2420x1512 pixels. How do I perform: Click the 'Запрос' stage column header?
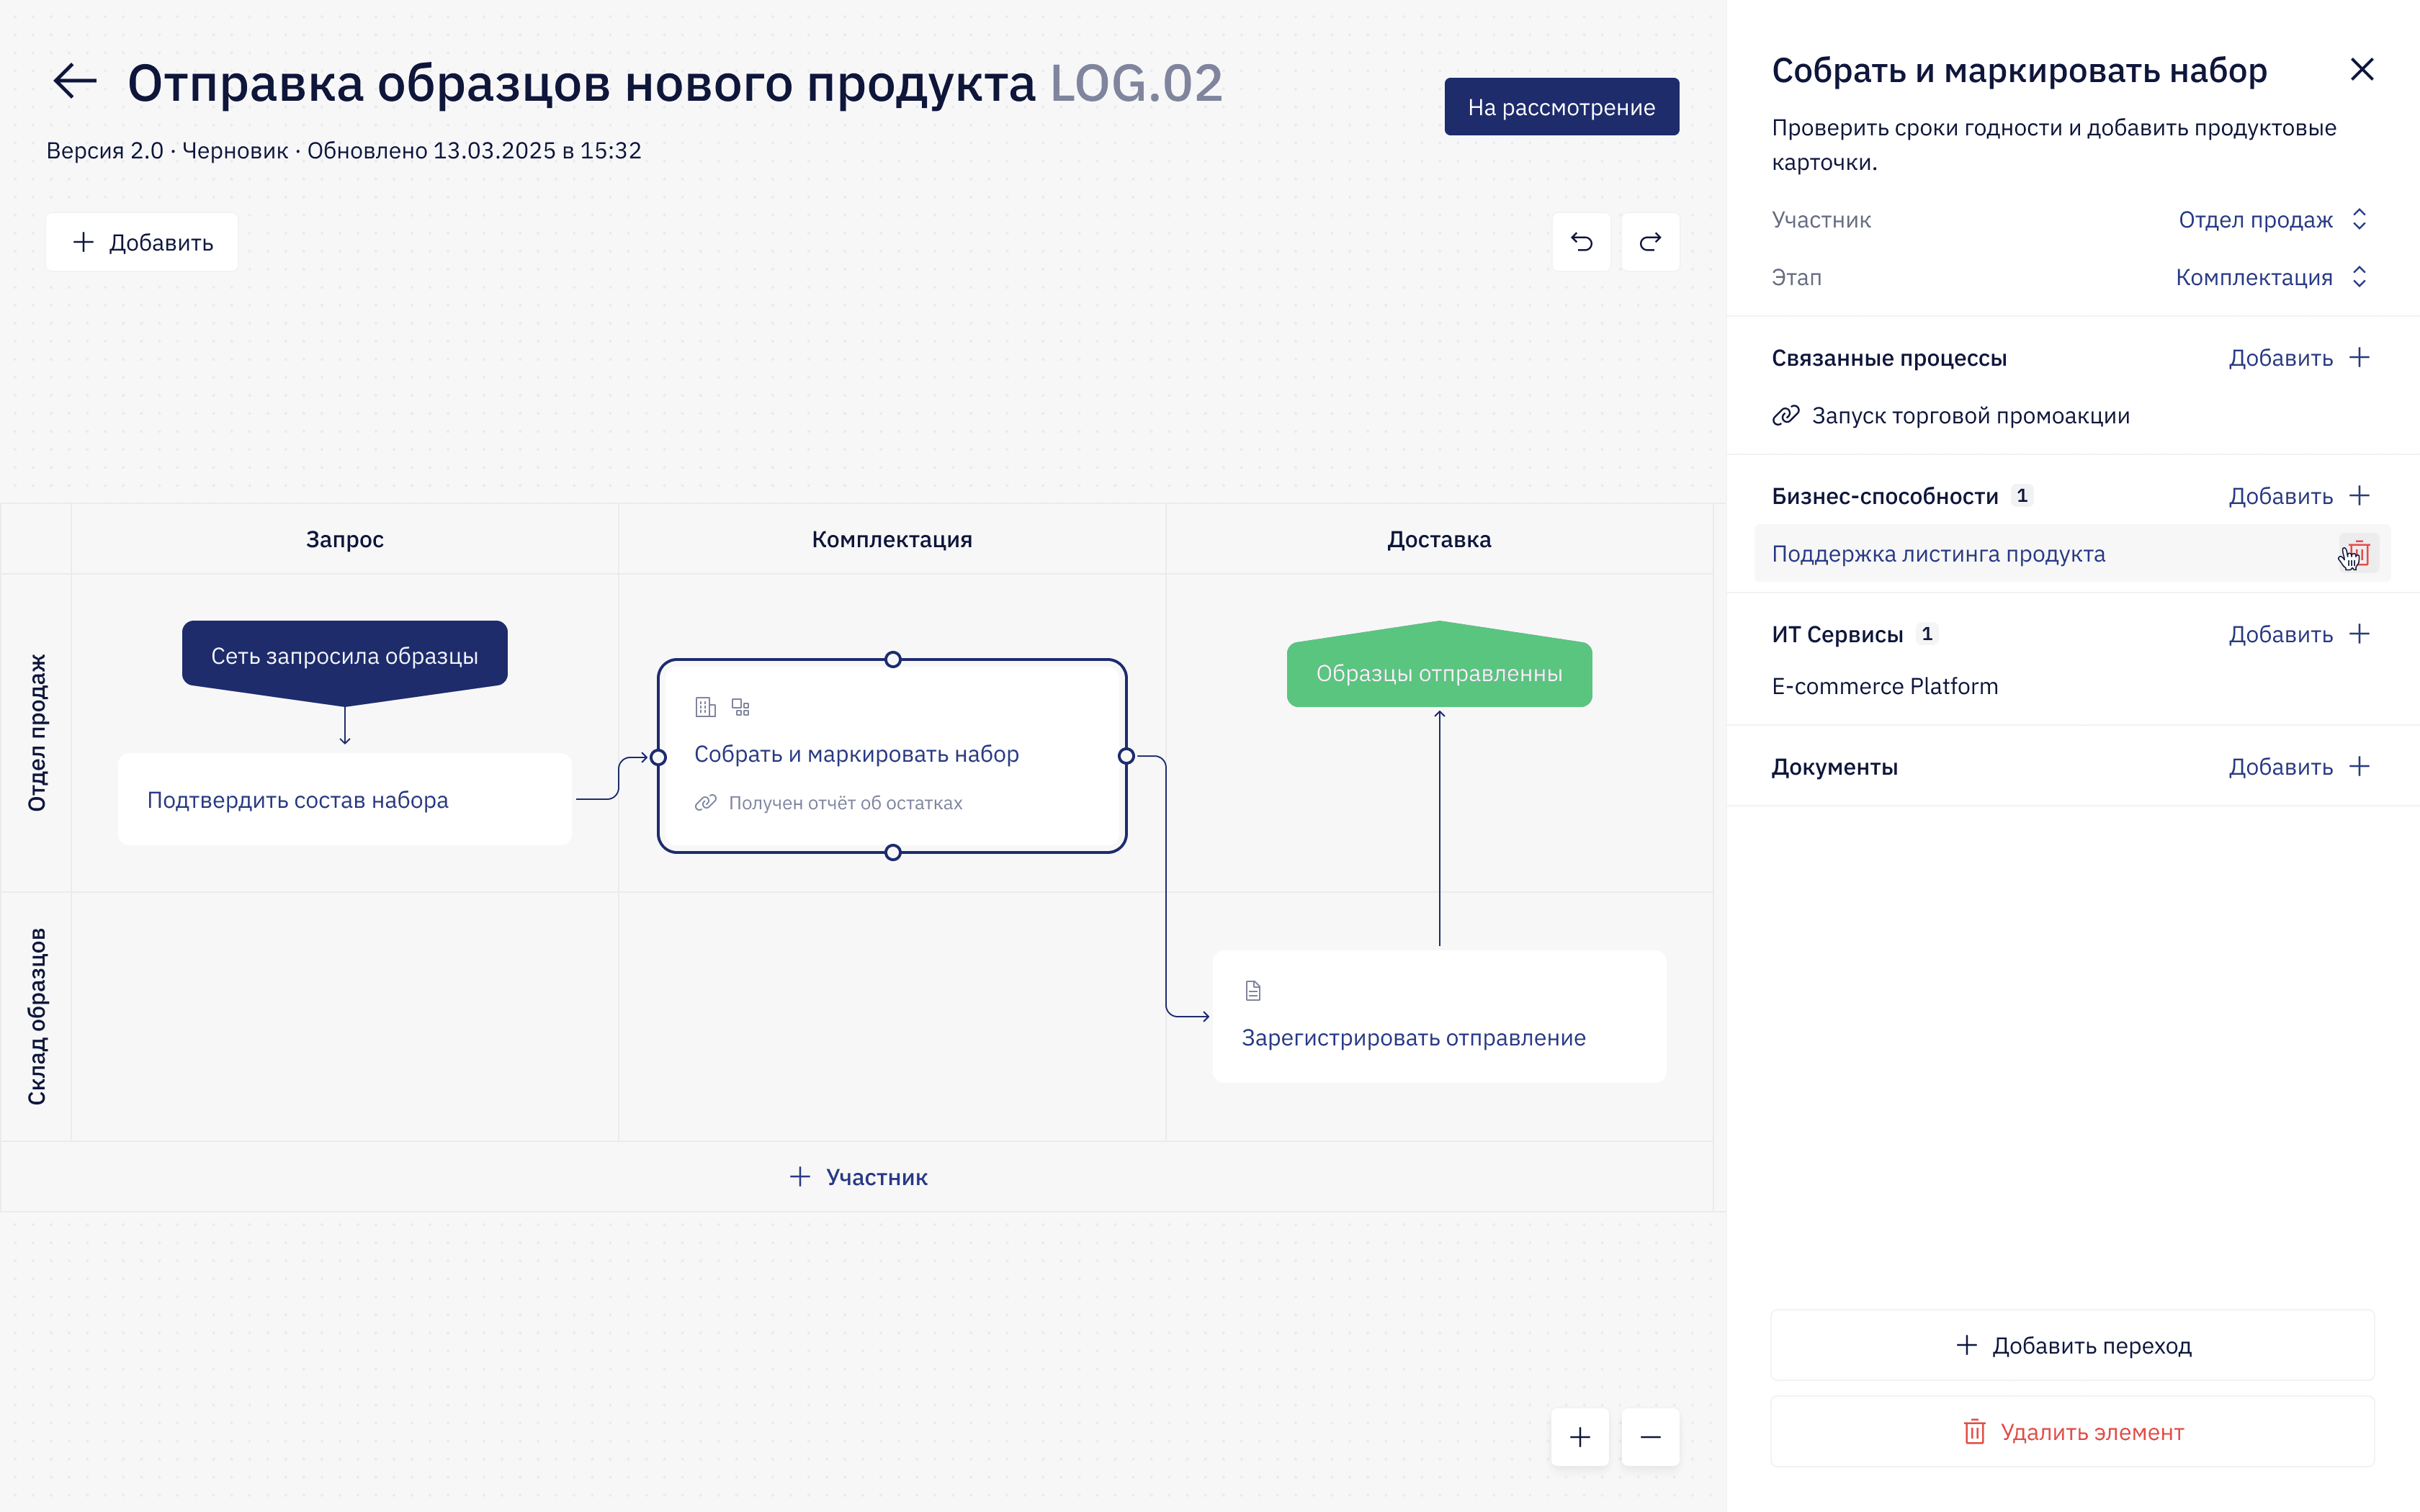point(345,540)
